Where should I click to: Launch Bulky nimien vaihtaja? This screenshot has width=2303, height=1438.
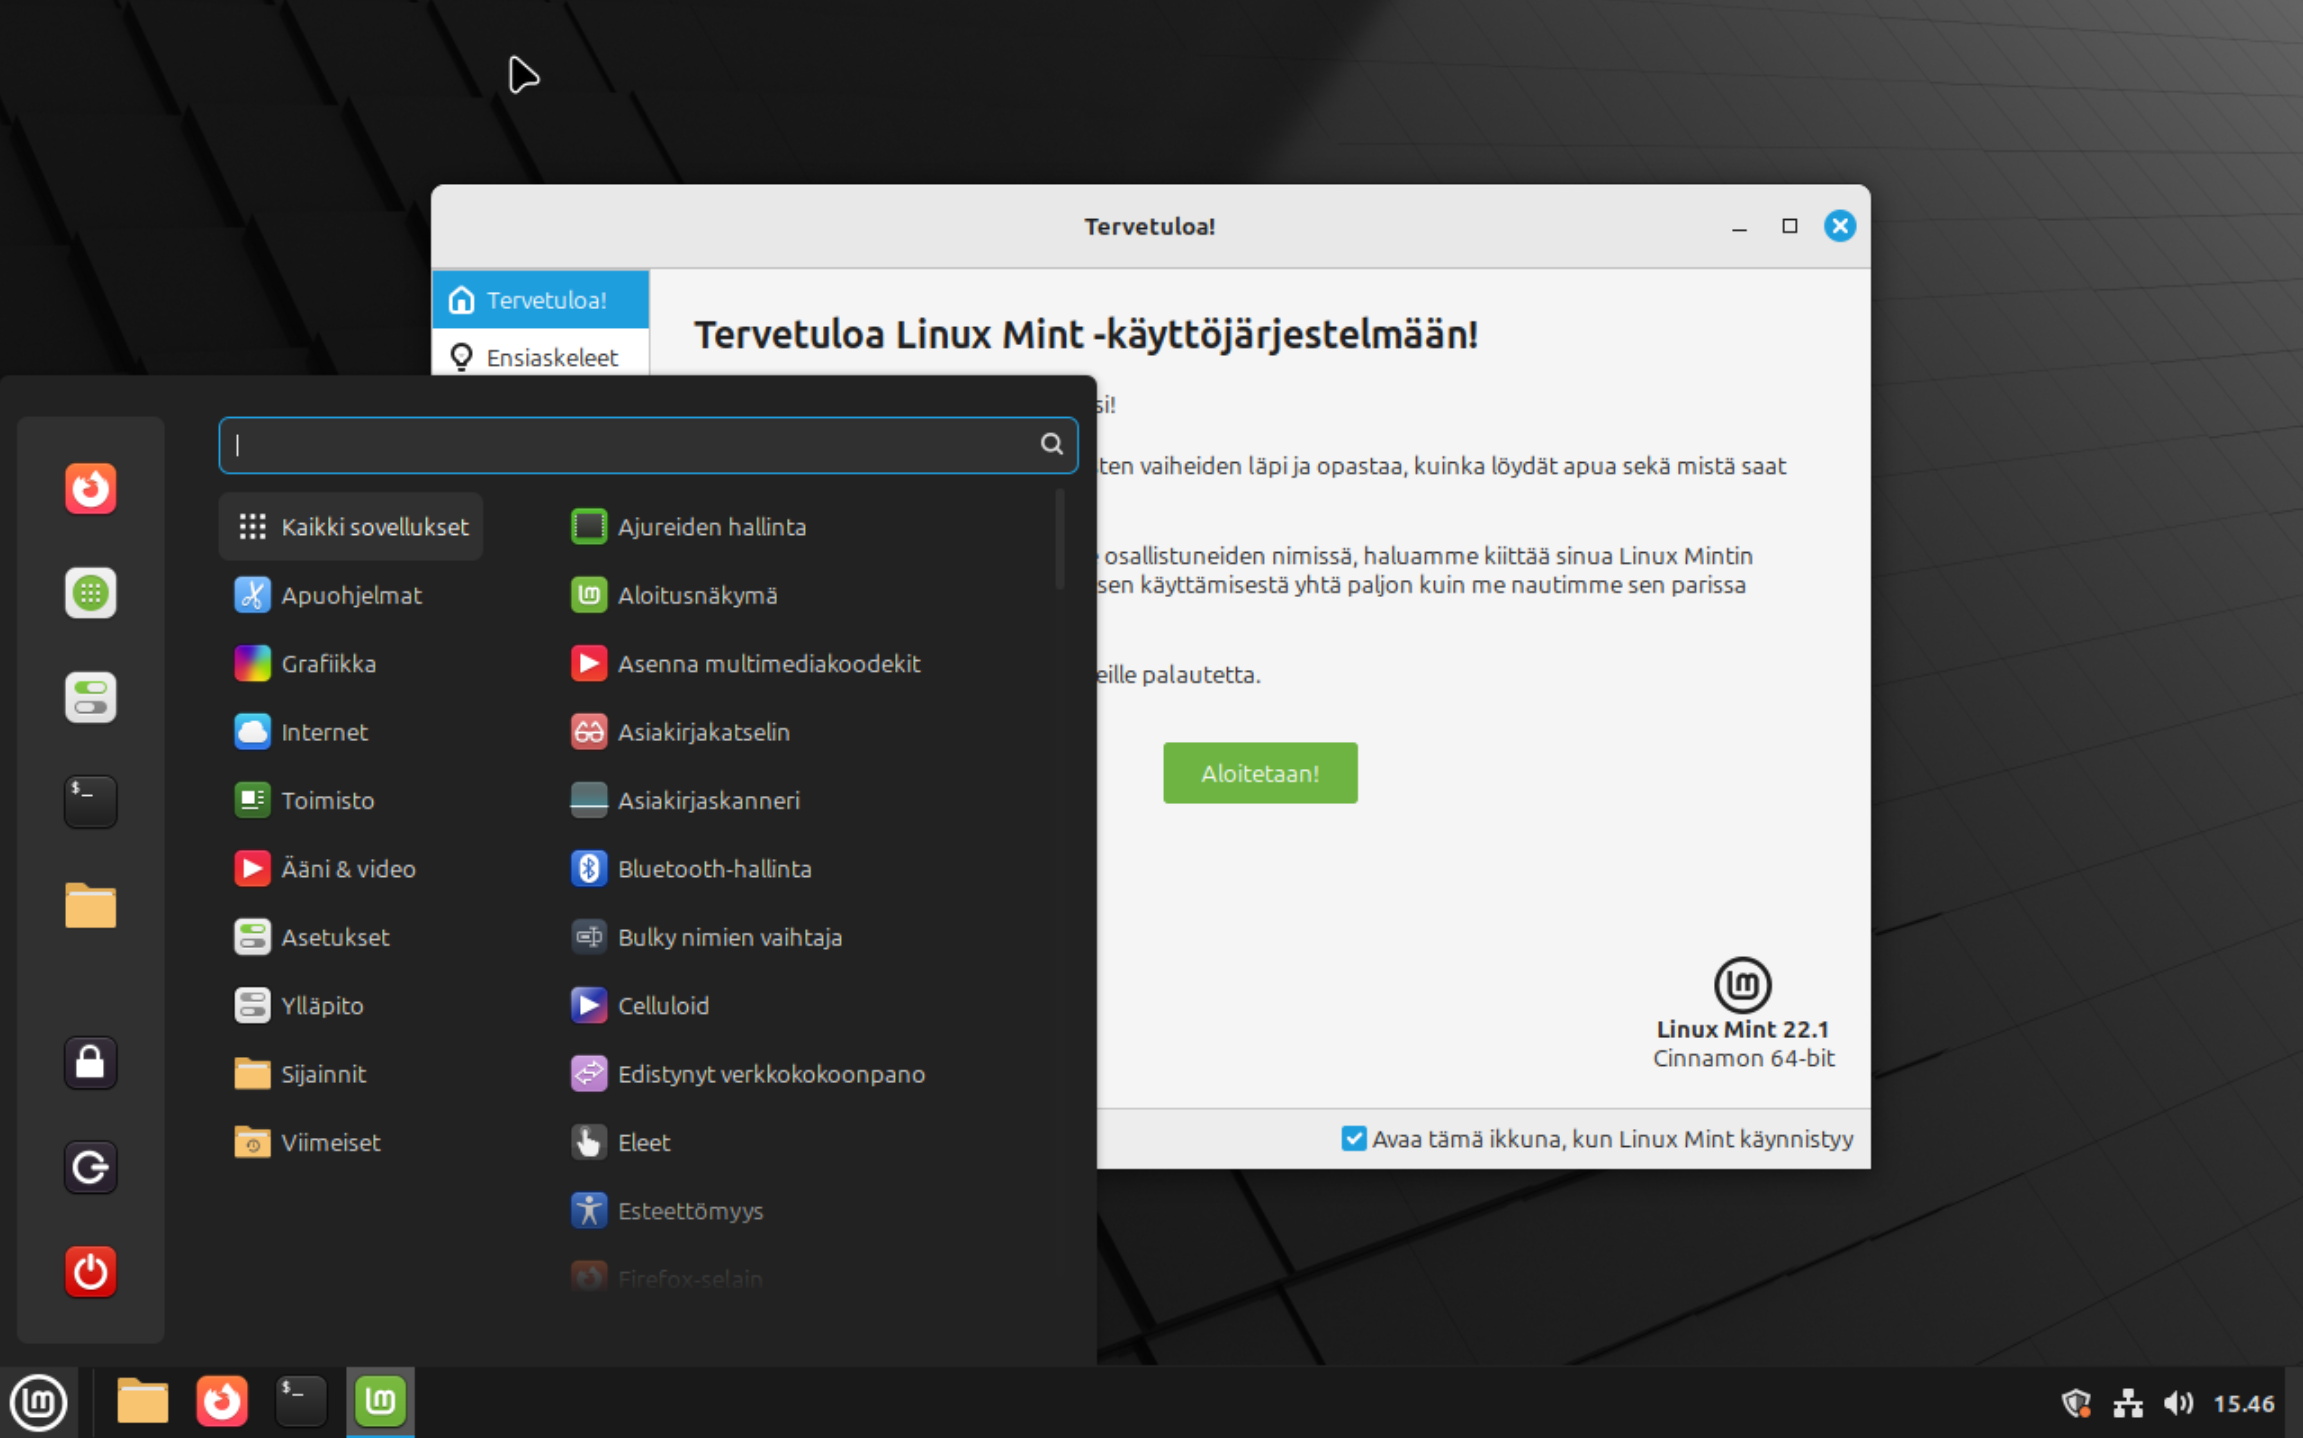click(x=805, y=937)
